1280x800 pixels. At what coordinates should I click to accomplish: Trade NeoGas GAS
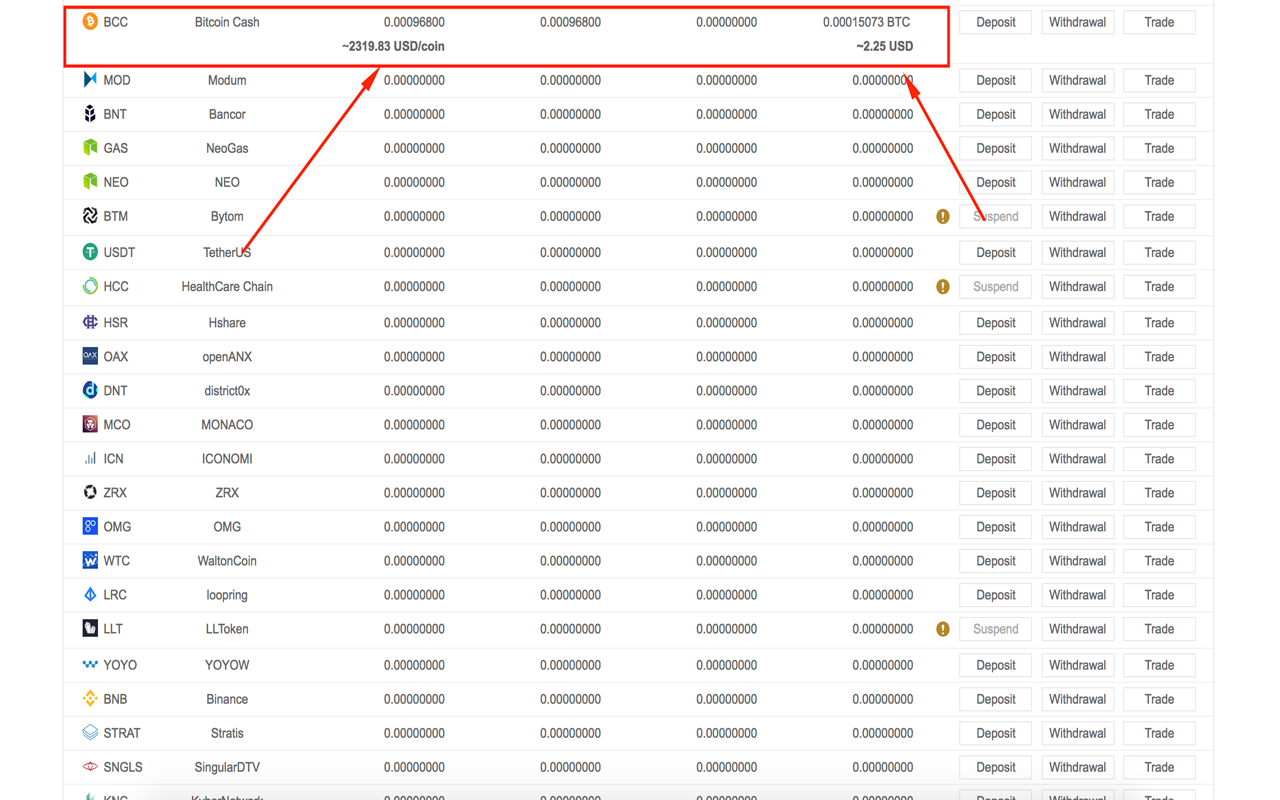pos(1159,148)
